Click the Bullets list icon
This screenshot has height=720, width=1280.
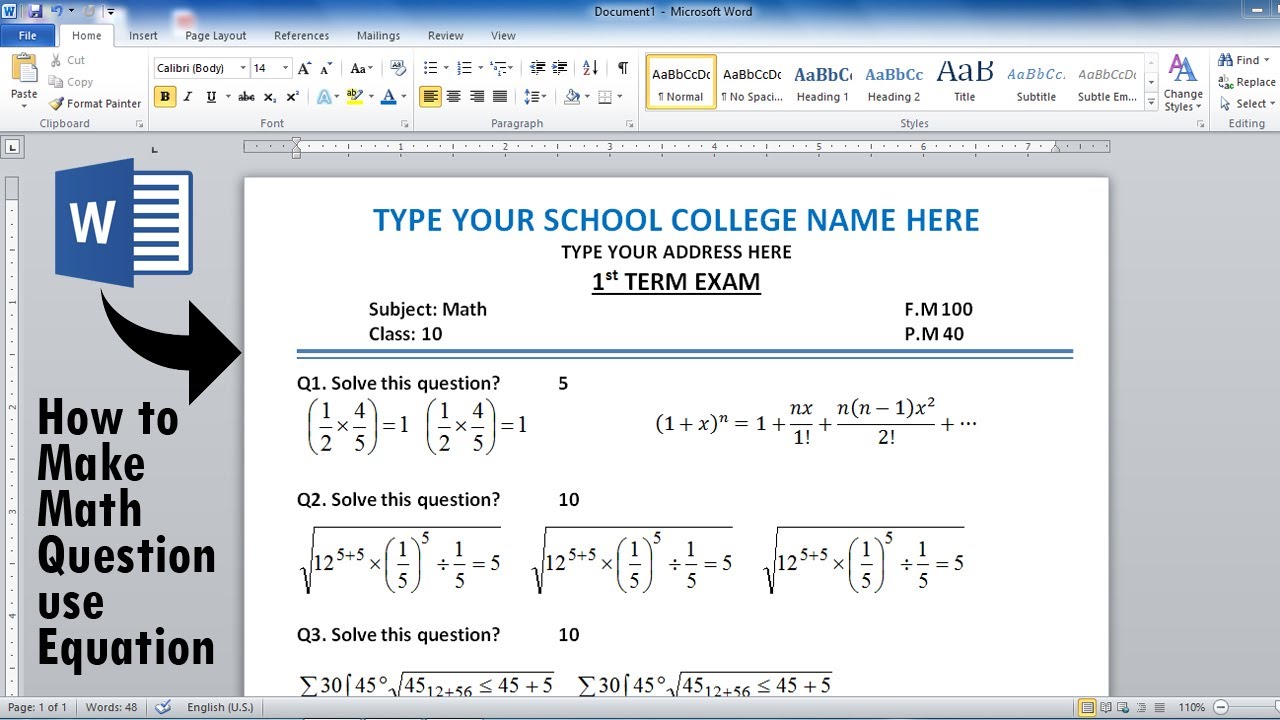click(x=430, y=68)
